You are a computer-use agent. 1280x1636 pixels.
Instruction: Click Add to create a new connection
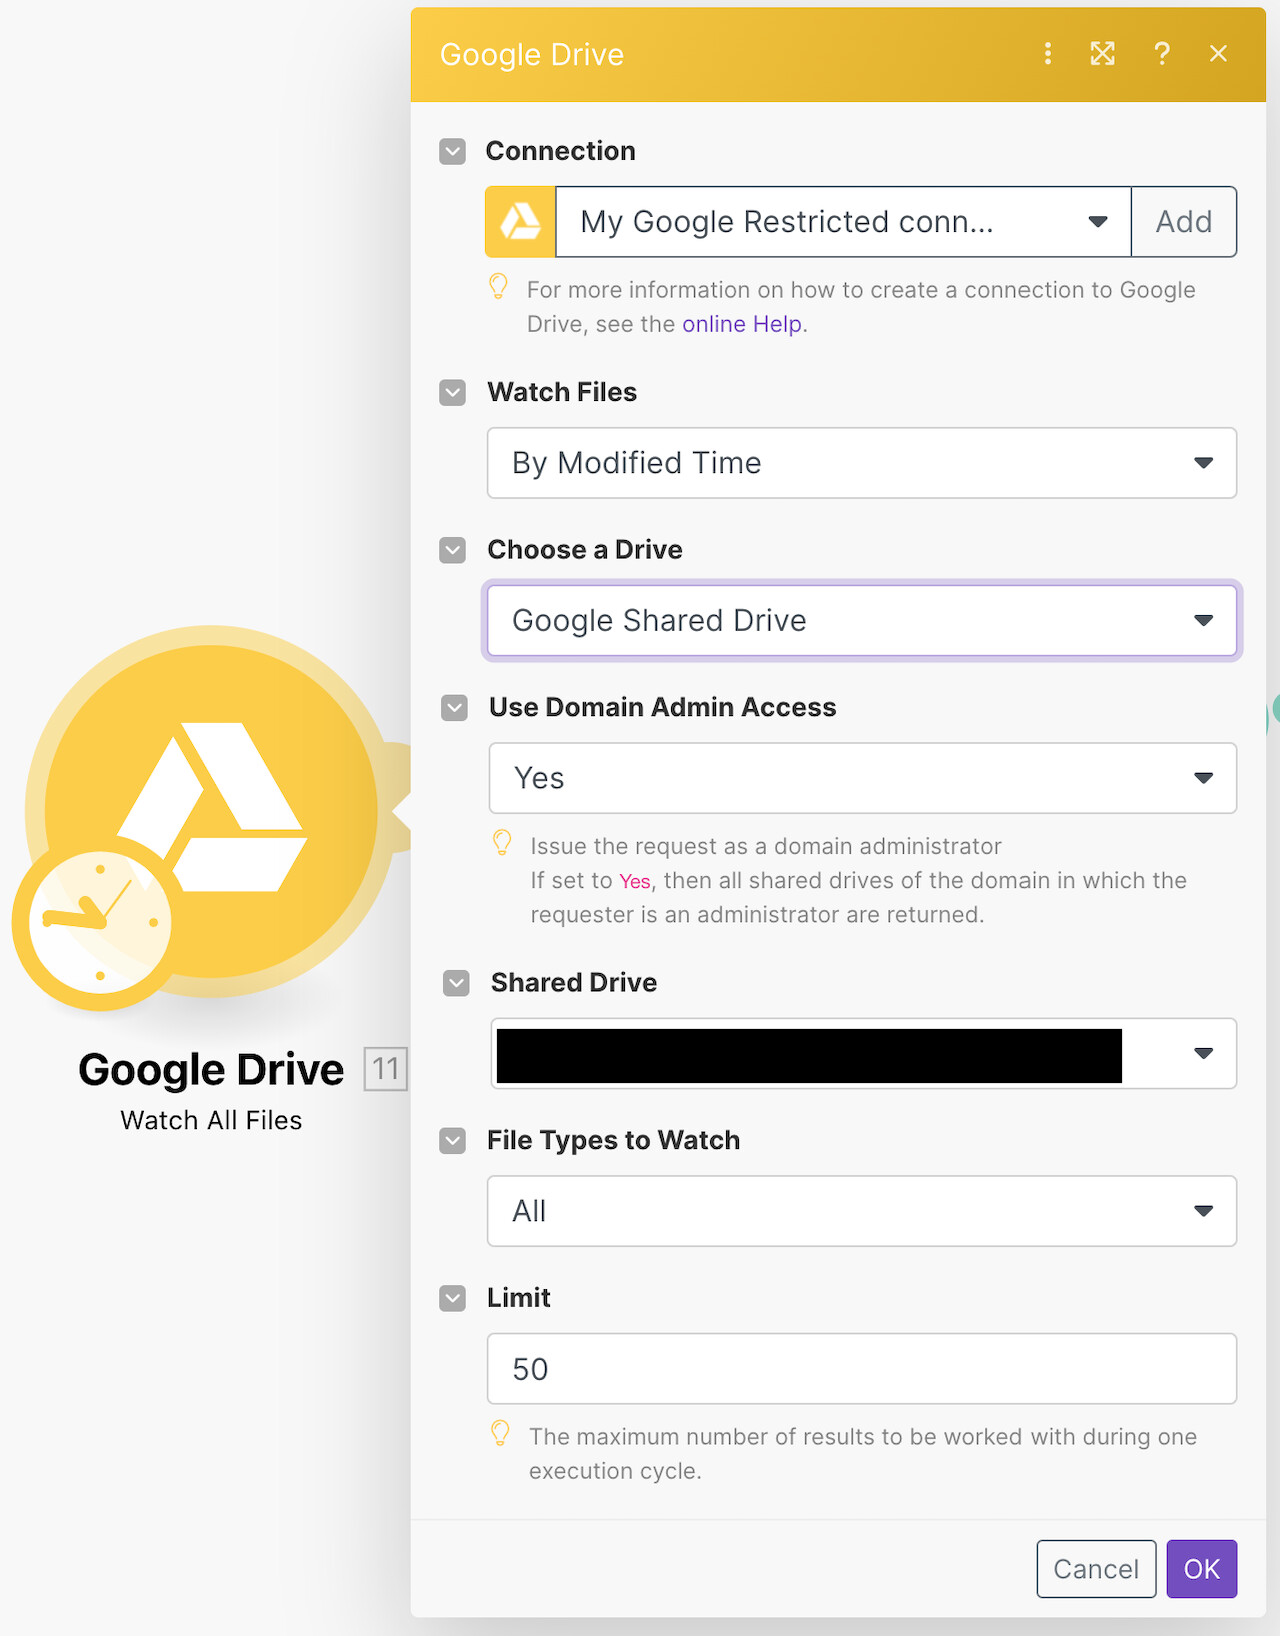pos(1184,222)
